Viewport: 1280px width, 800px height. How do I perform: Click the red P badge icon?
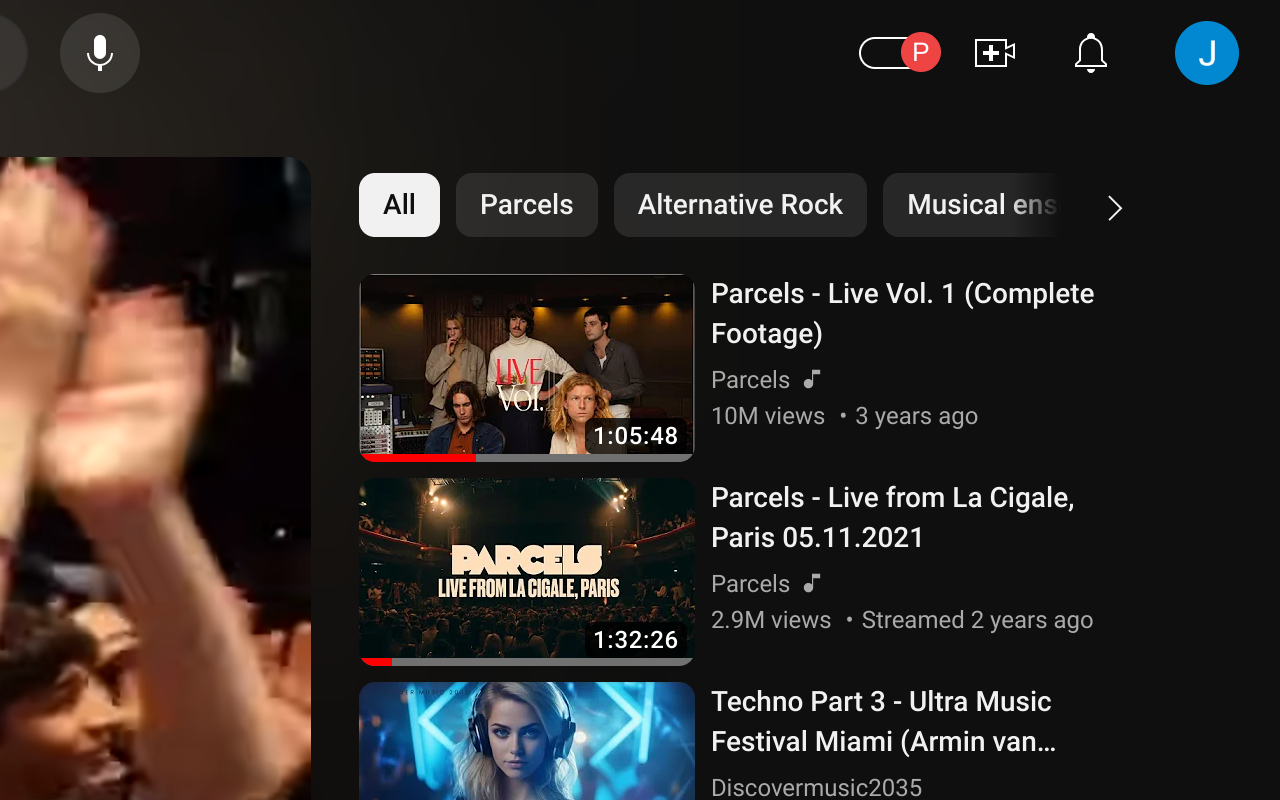point(919,52)
